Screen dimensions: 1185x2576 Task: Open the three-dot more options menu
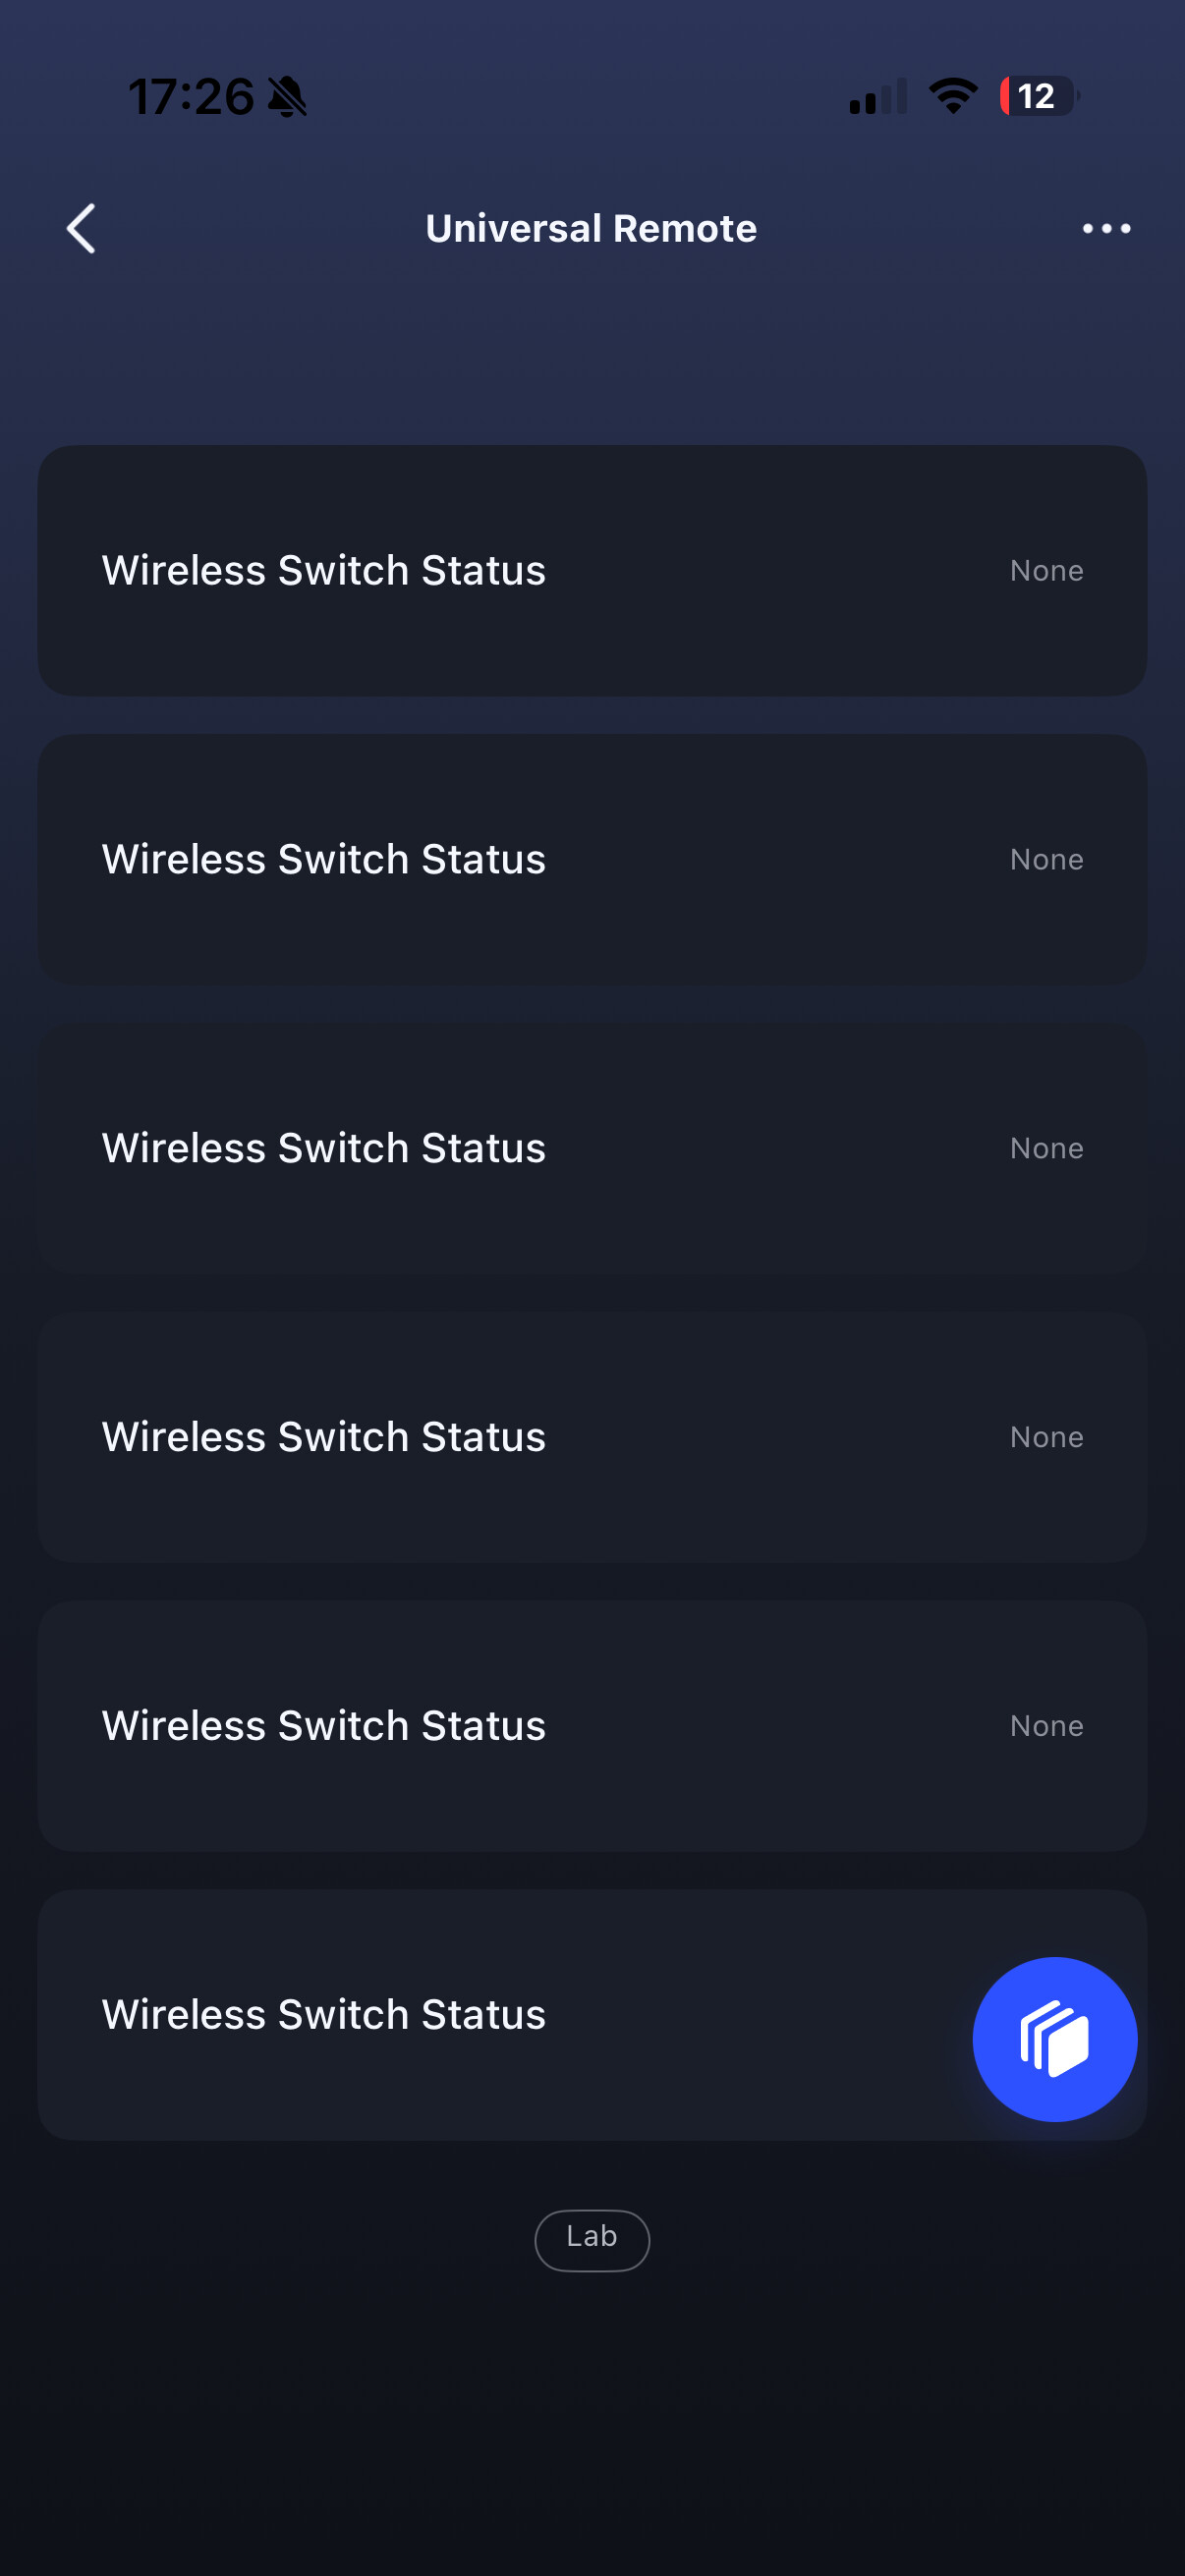click(1106, 229)
